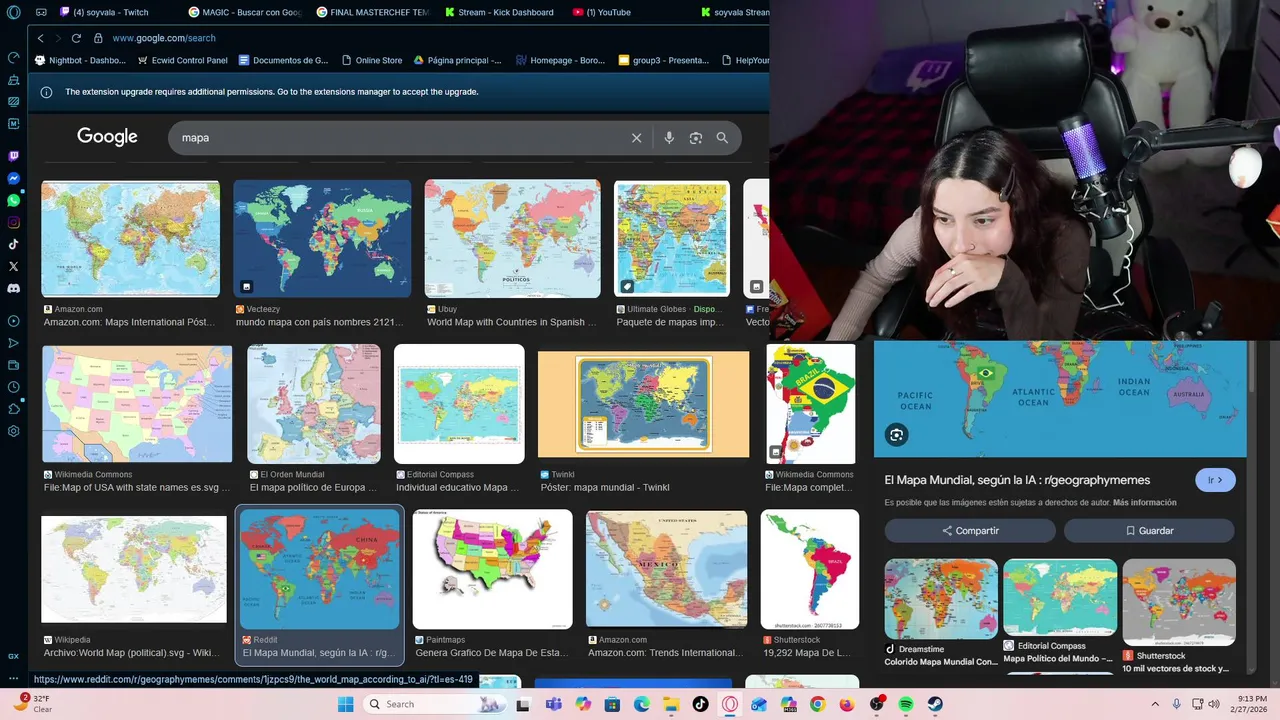Switch to the Stream - Kick Dashboard tab

pyautogui.click(x=502, y=12)
